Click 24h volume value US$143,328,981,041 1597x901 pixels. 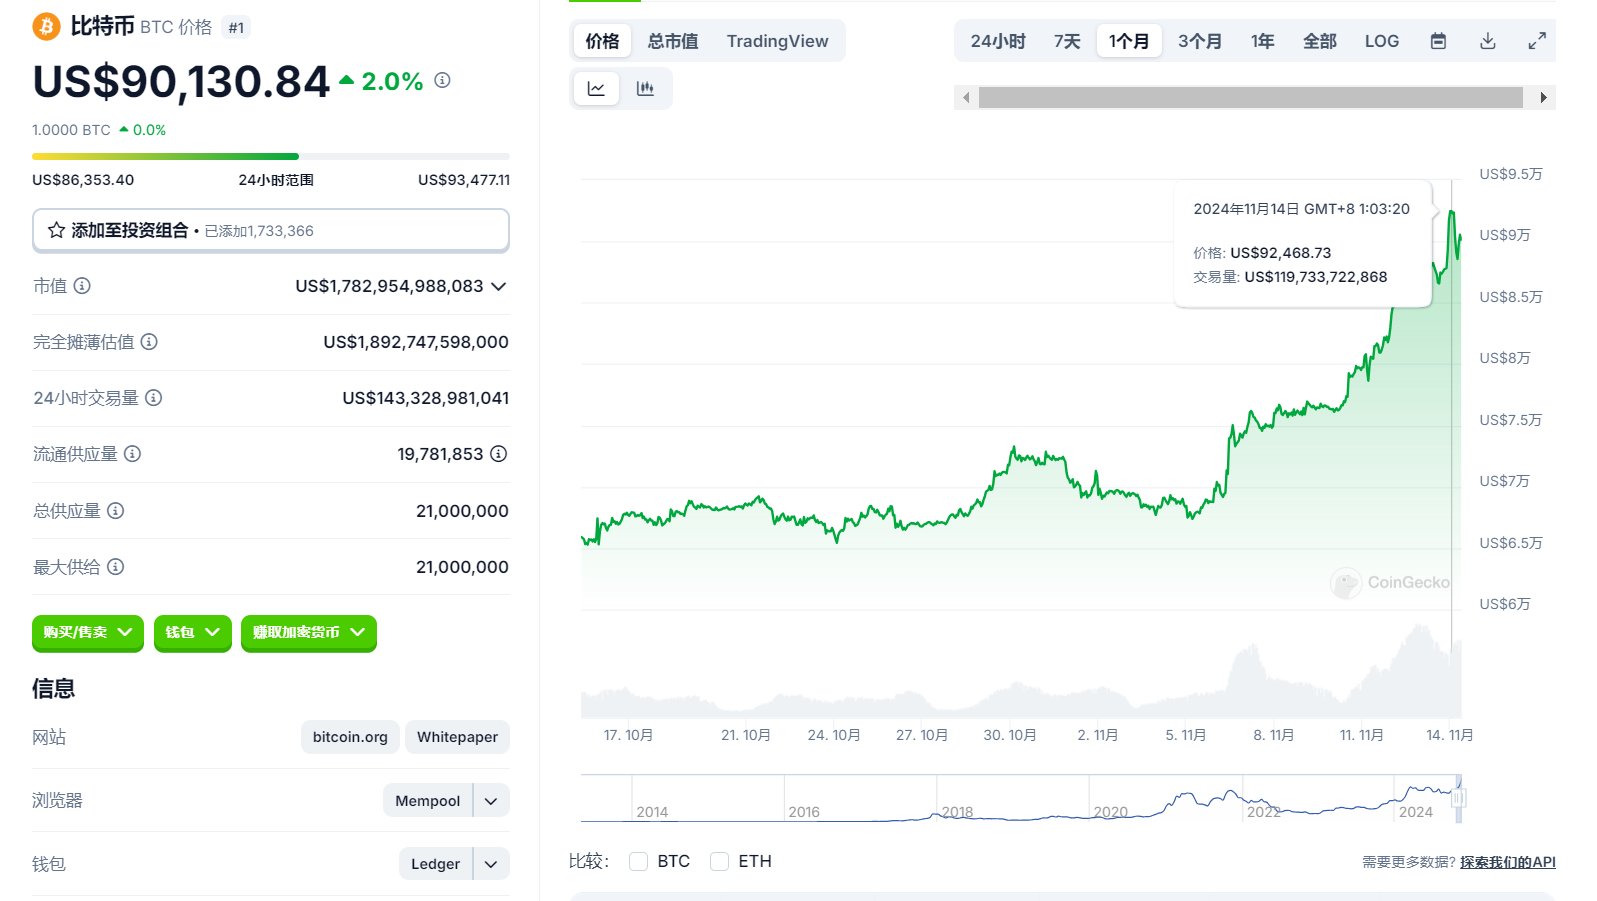[x=426, y=398]
